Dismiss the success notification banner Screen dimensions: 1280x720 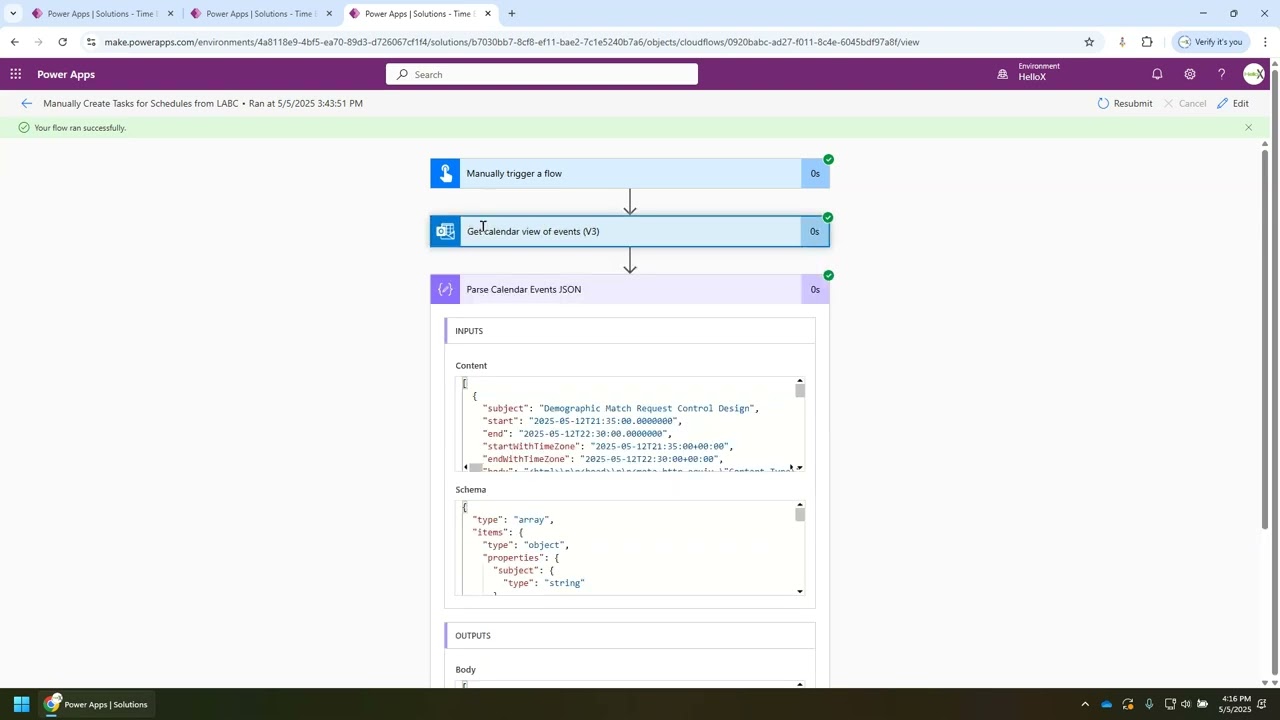pyautogui.click(x=1248, y=127)
